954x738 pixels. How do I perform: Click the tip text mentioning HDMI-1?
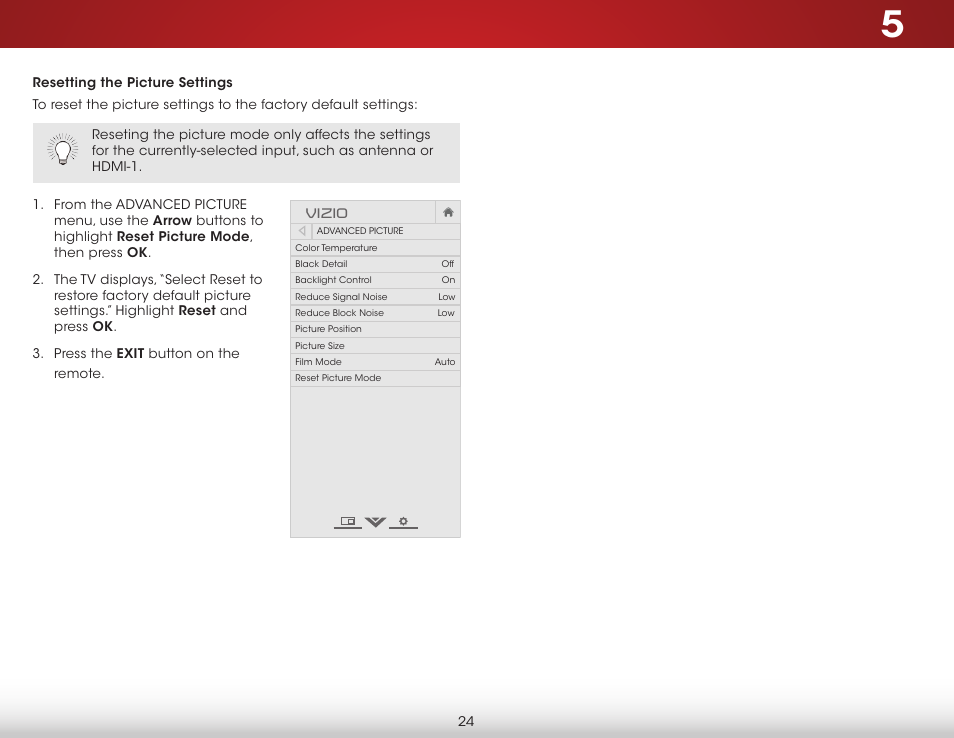pos(262,150)
